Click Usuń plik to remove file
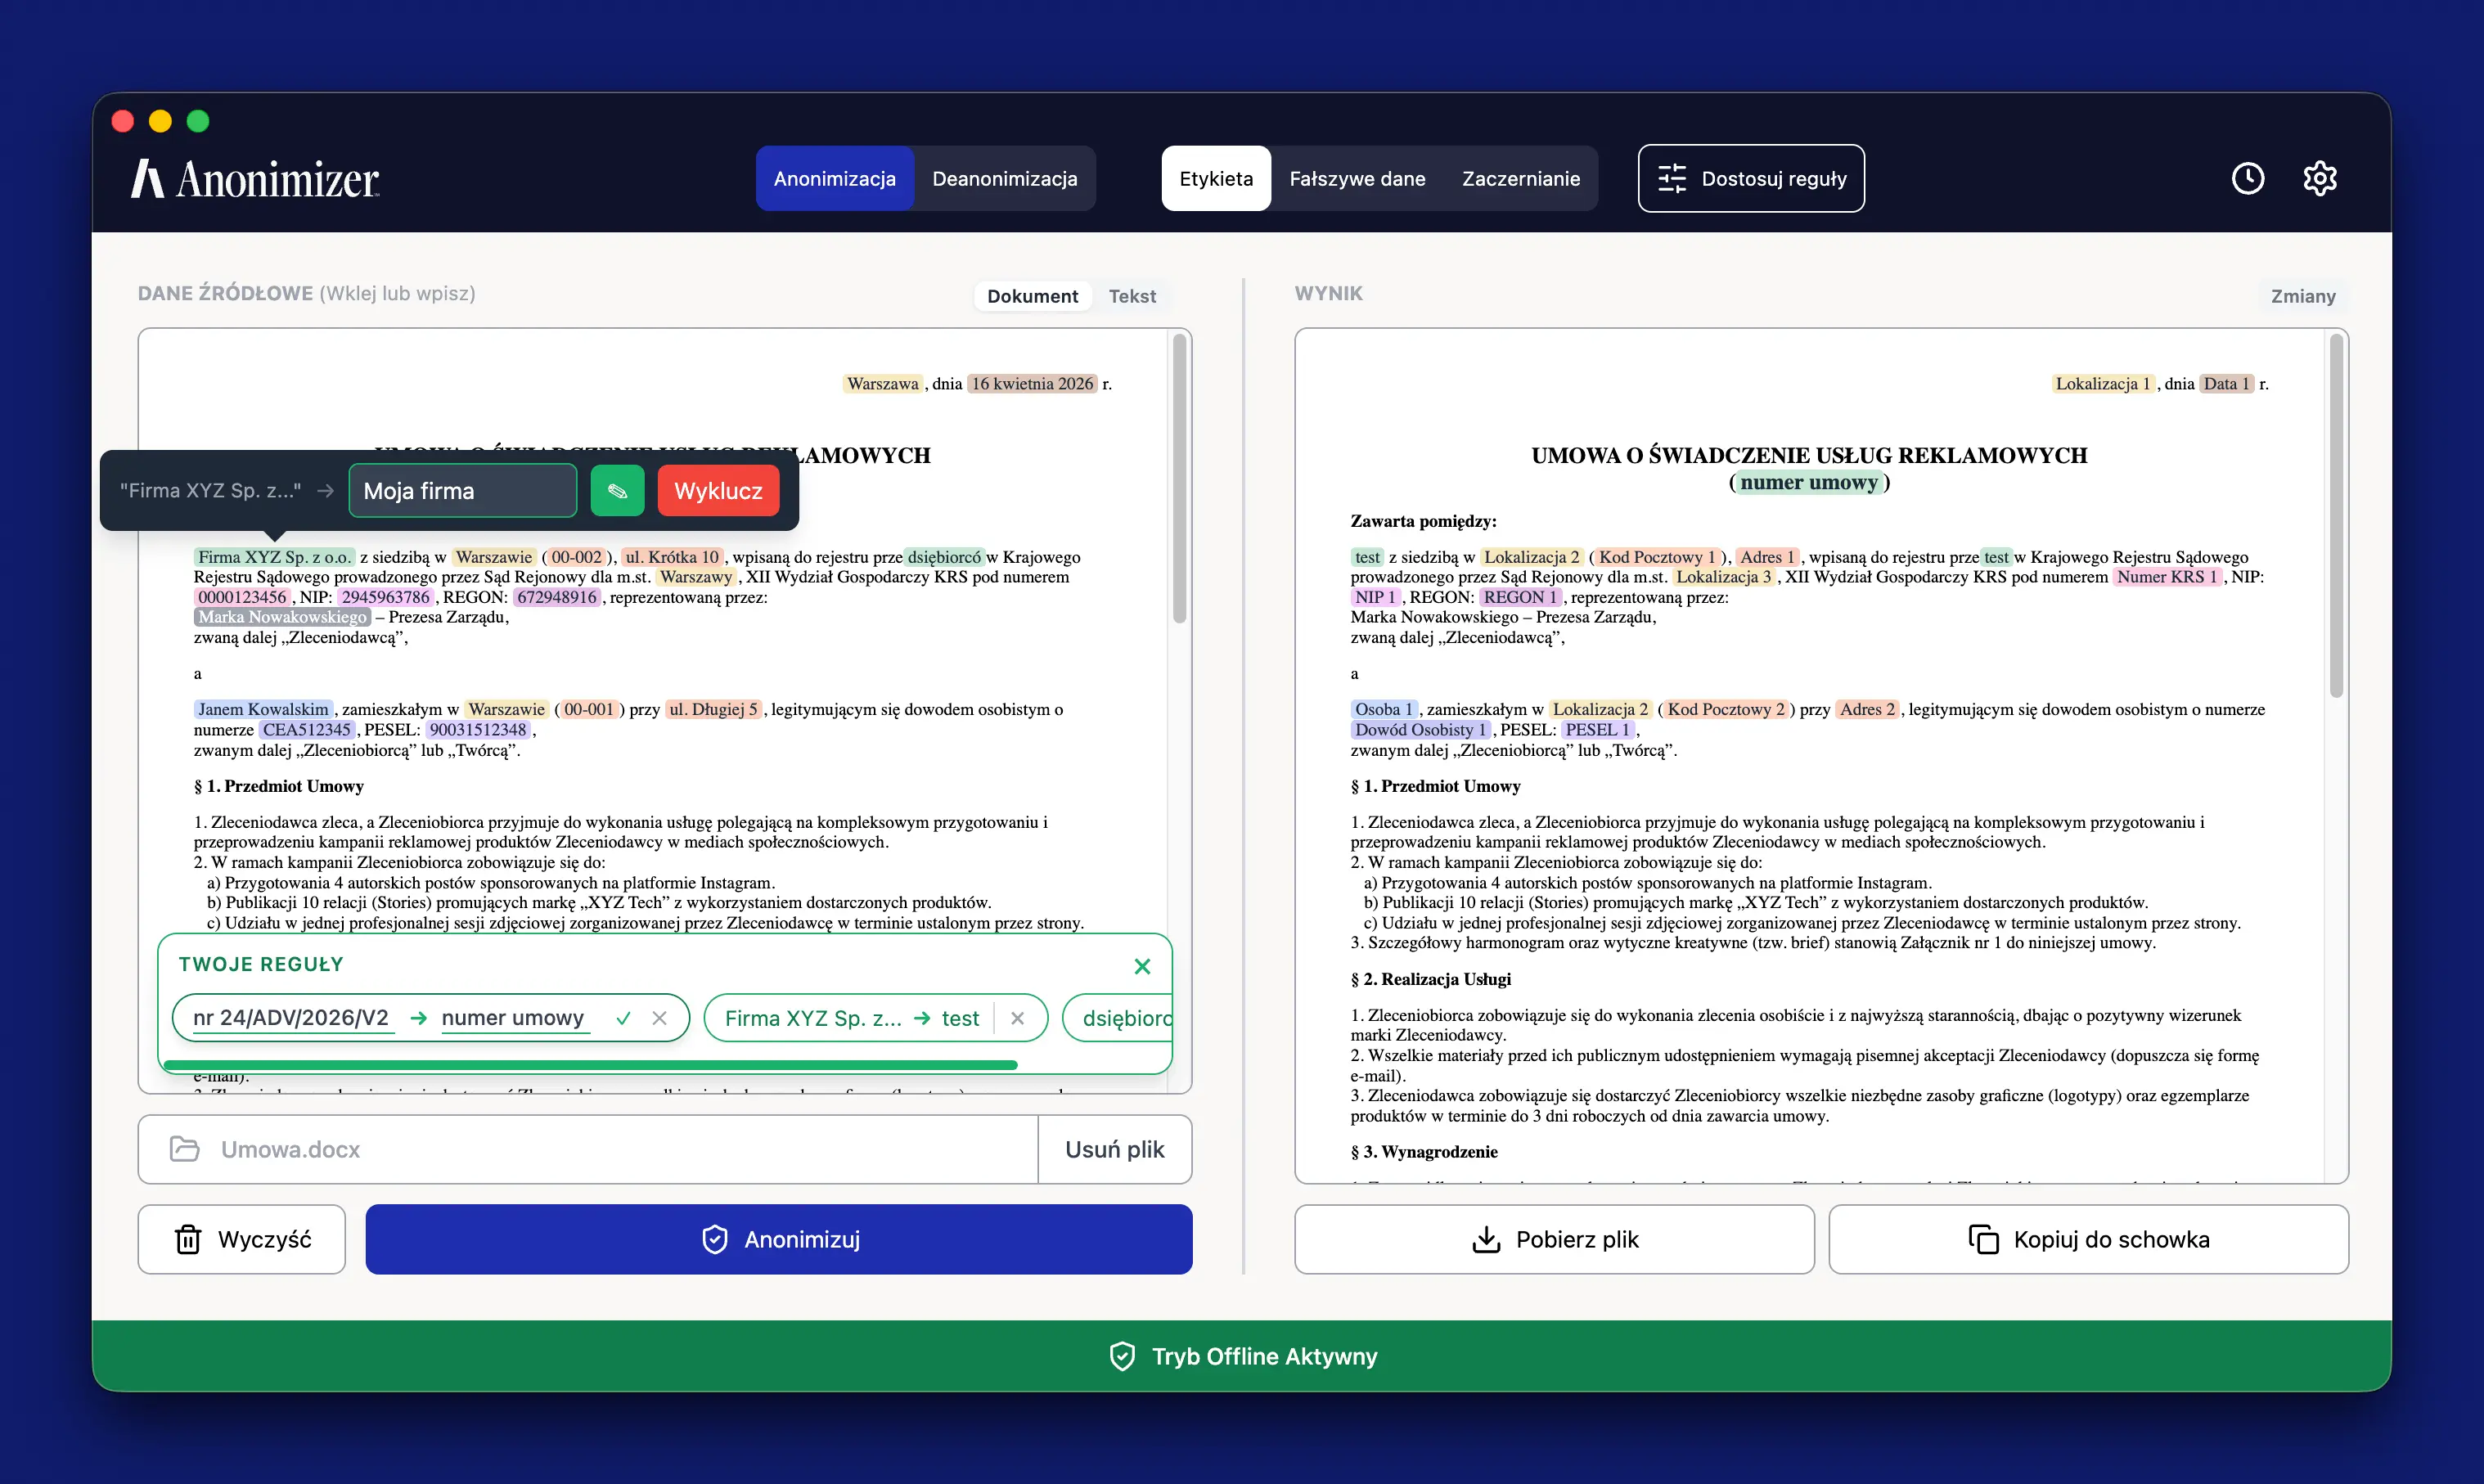Viewport: 2484px width, 1484px height. [1114, 1149]
